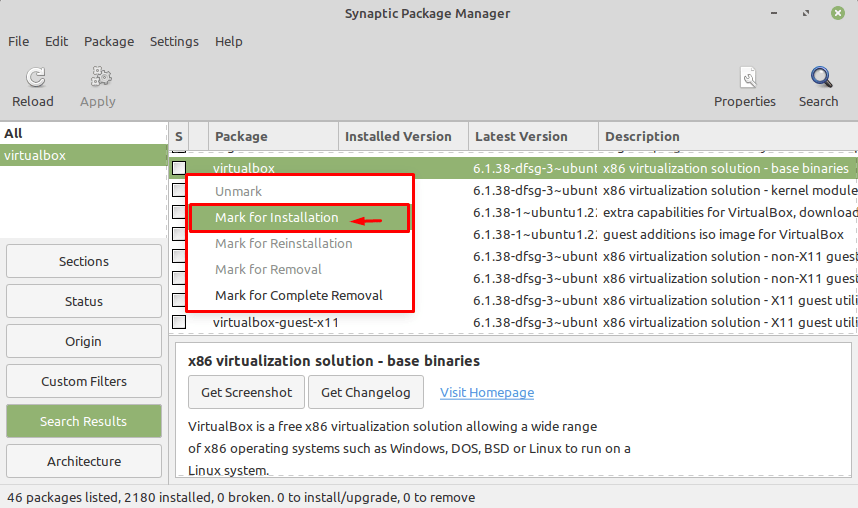Image resolution: width=858 pixels, height=508 pixels.
Task: Select the All filter entry
Action: coord(84,134)
